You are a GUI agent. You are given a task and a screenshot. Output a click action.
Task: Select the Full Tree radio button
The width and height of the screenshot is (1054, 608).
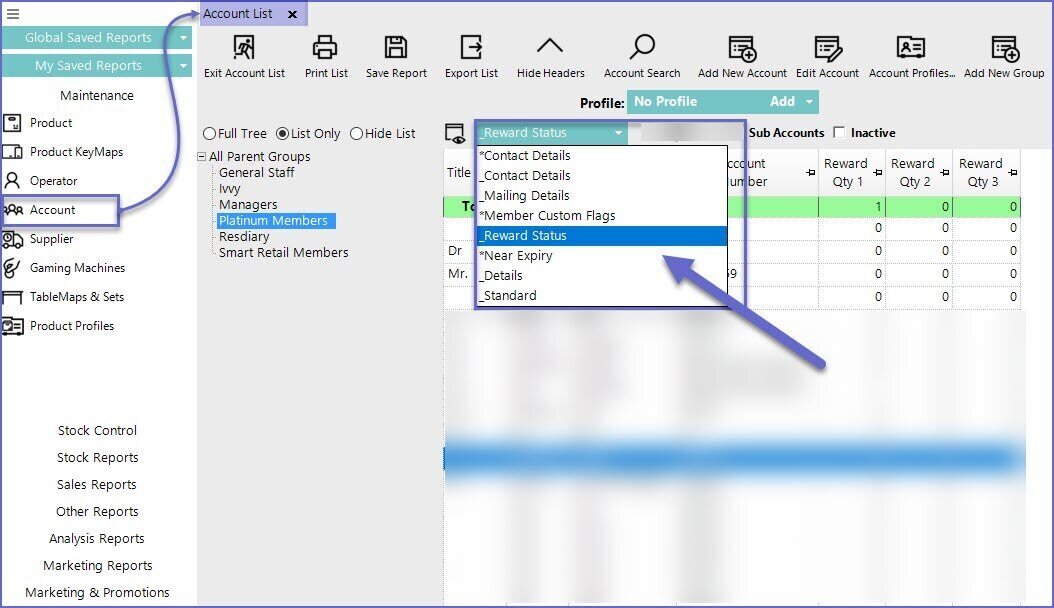210,134
